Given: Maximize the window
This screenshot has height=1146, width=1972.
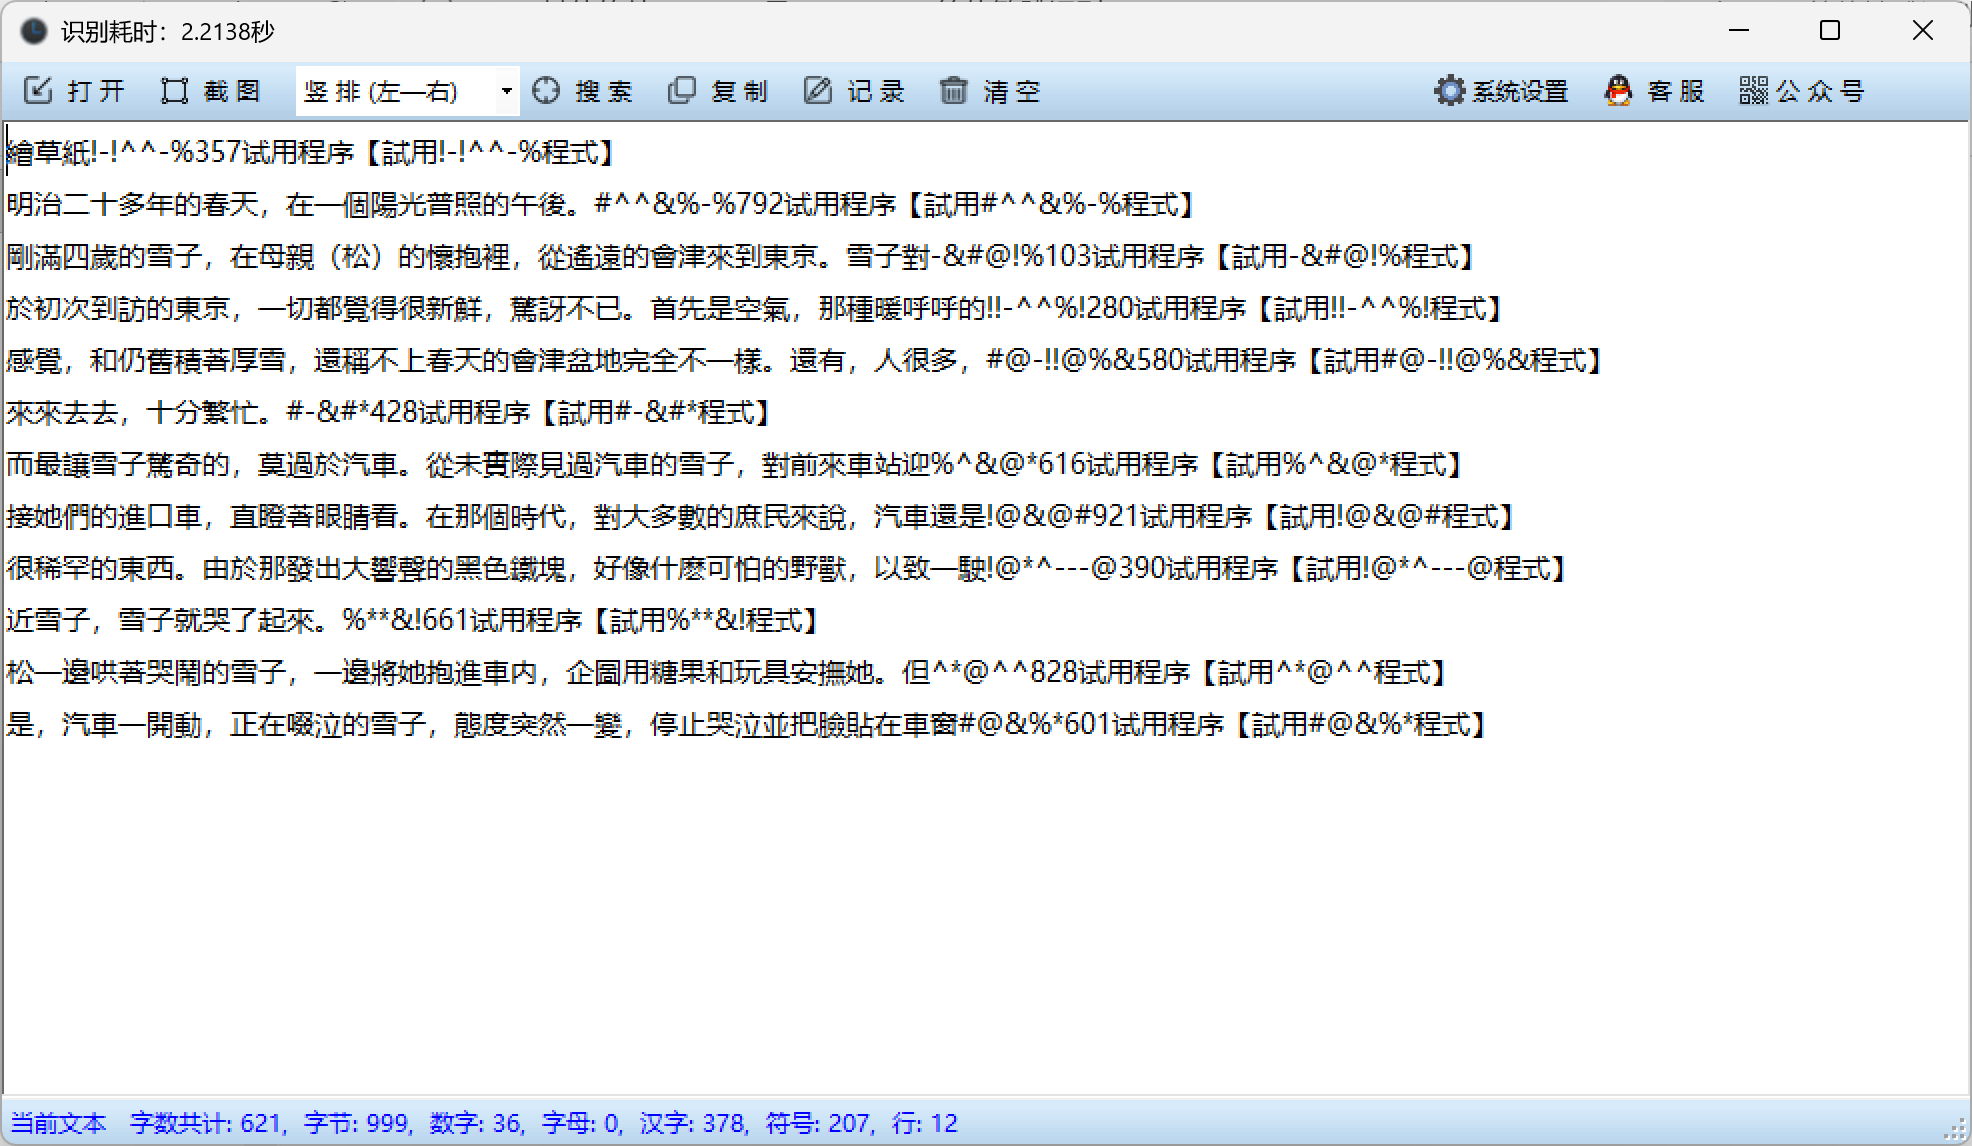Looking at the screenshot, I should (1830, 31).
